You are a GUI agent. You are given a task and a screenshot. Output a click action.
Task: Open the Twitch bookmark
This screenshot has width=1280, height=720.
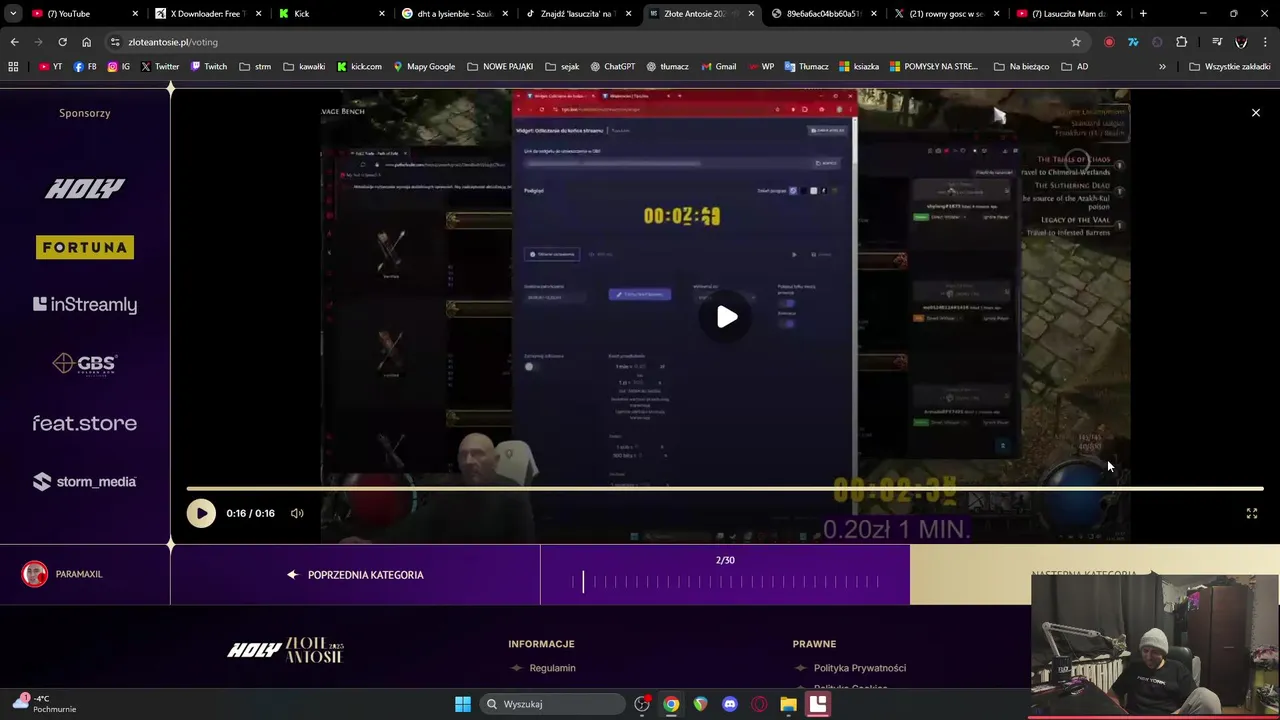coord(208,67)
